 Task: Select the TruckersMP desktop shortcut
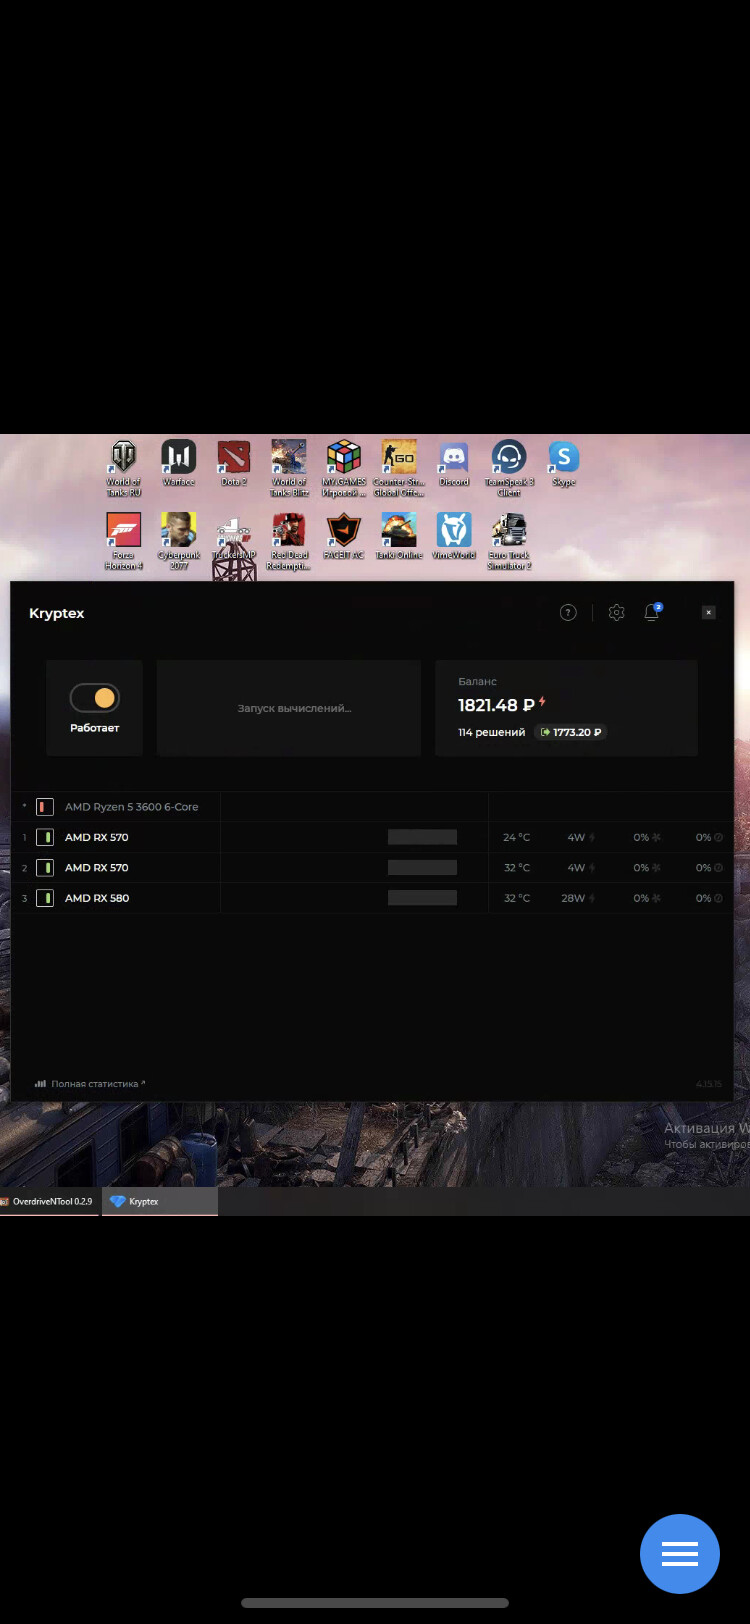pyautogui.click(x=234, y=538)
